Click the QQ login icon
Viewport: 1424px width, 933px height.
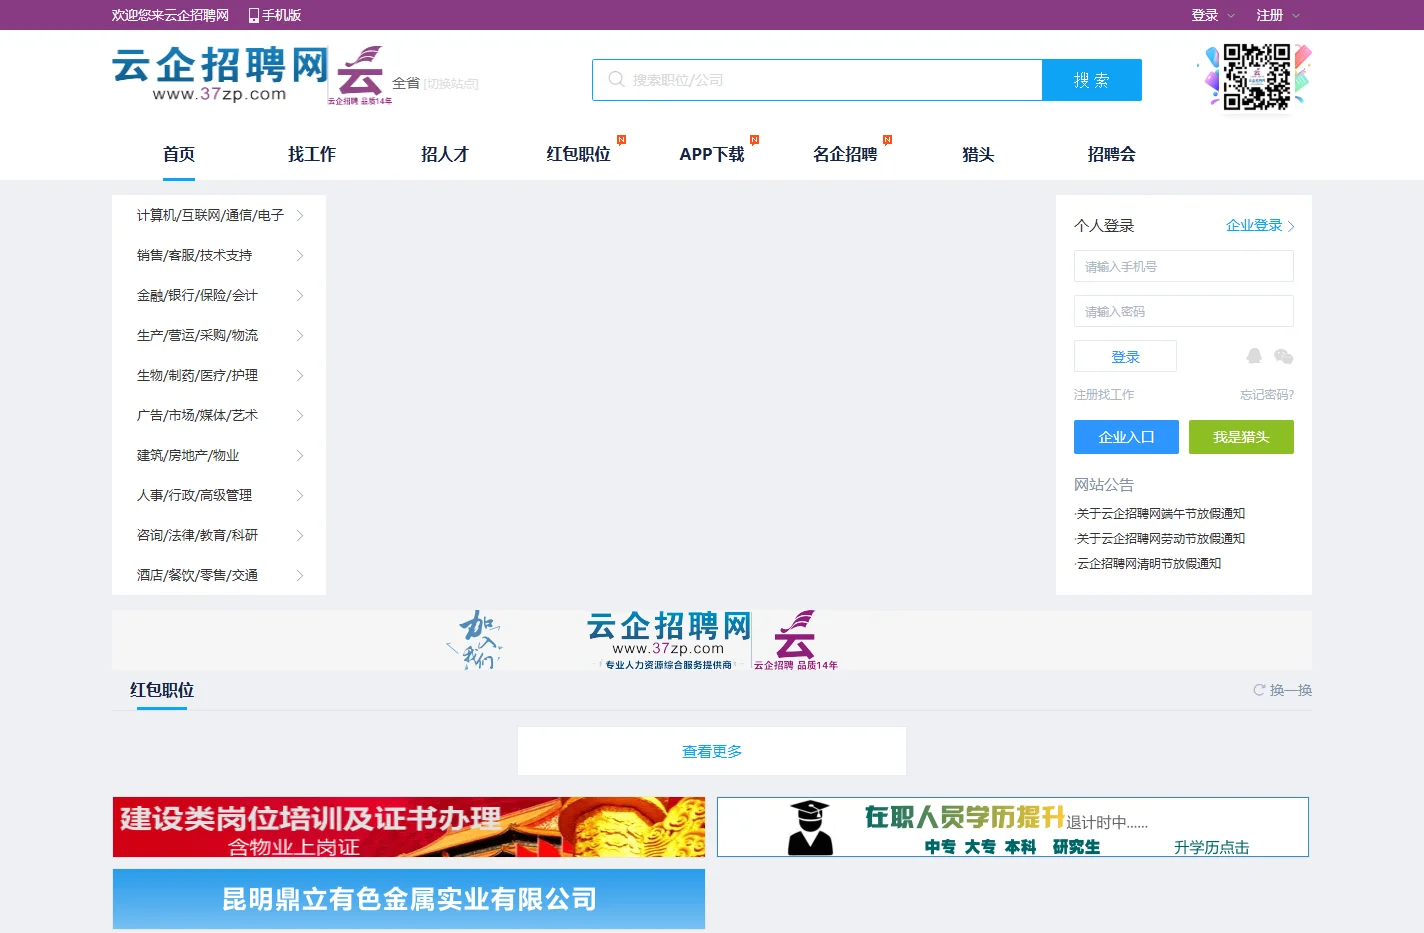click(1254, 356)
